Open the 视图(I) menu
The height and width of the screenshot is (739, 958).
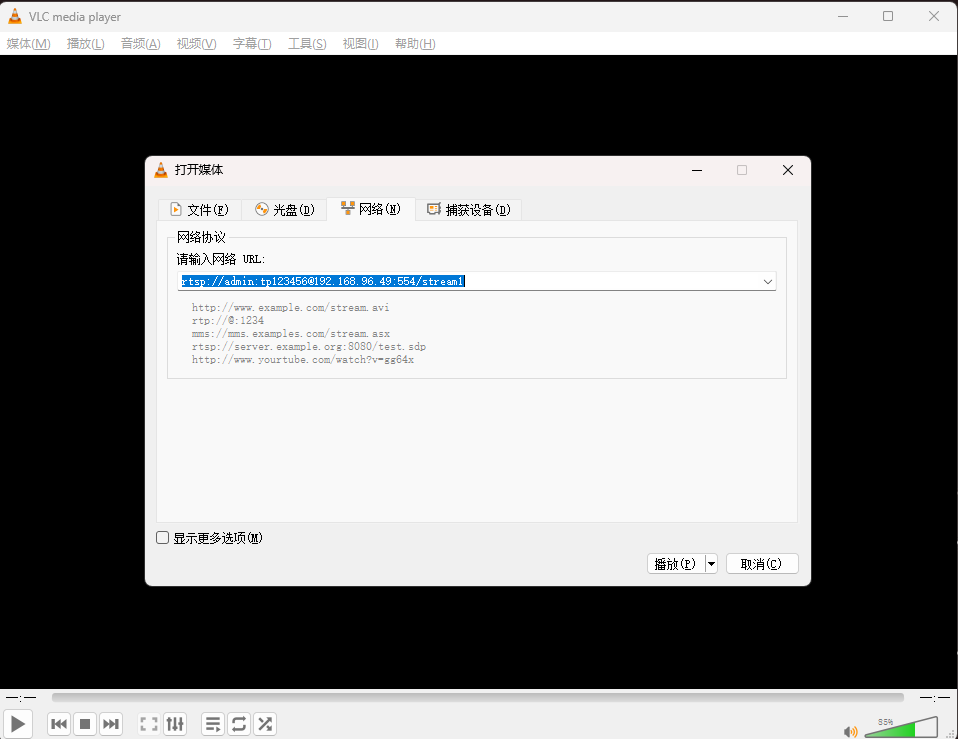point(360,43)
